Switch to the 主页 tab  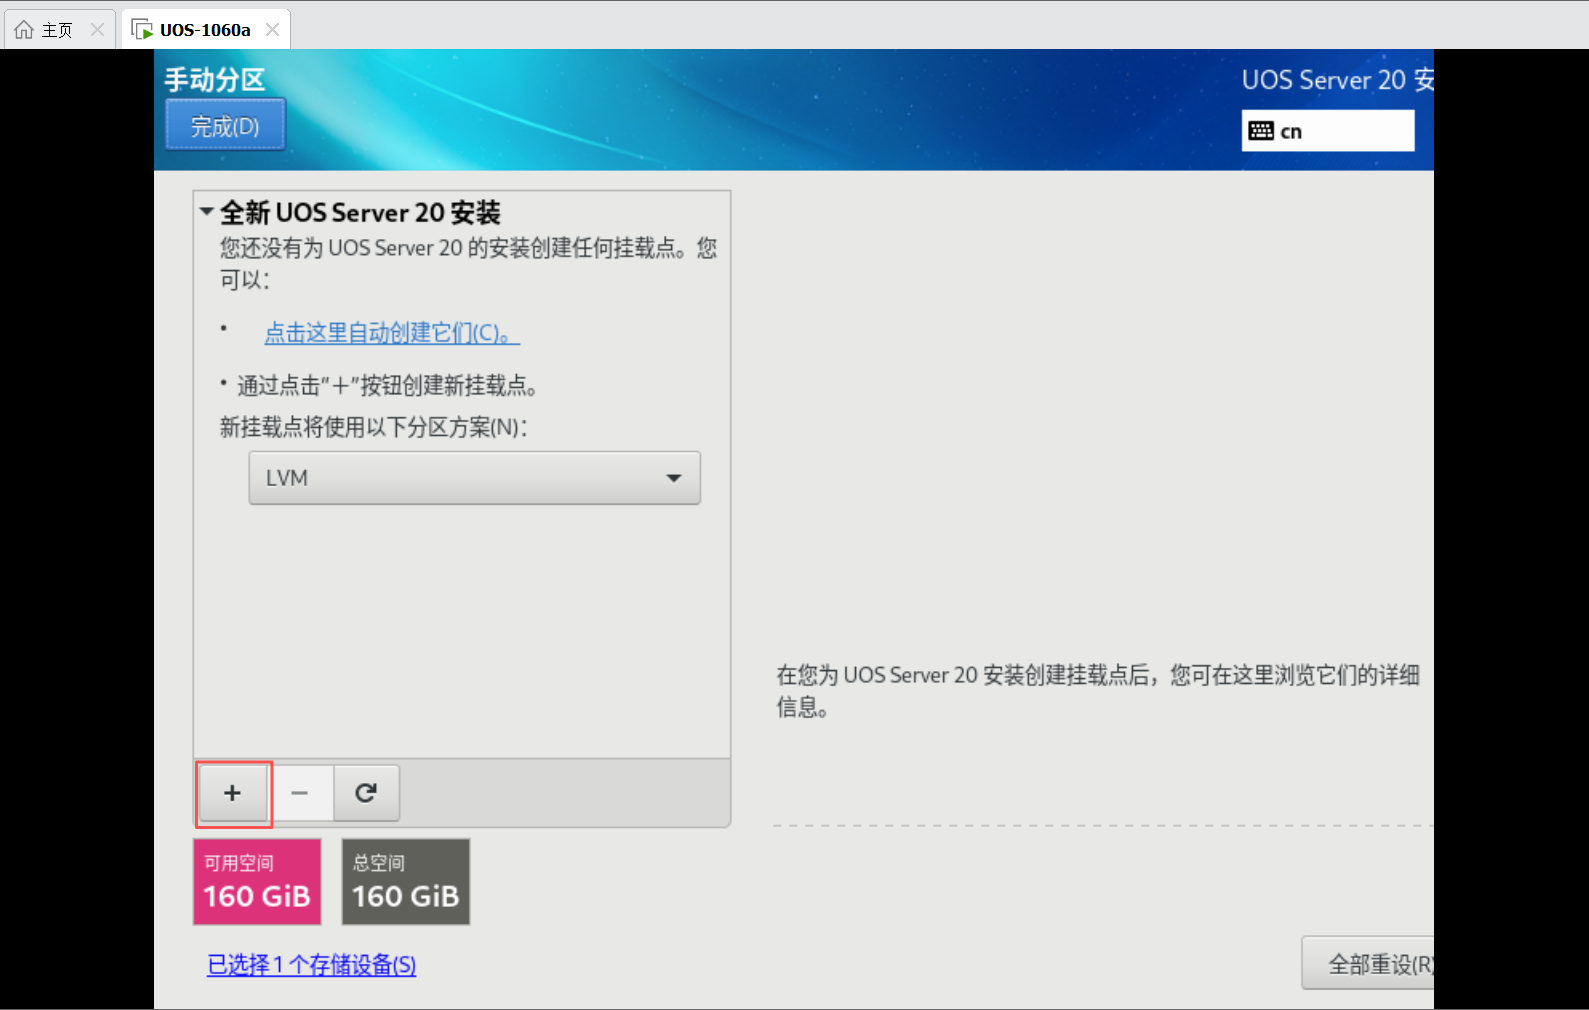coord(60,30)
